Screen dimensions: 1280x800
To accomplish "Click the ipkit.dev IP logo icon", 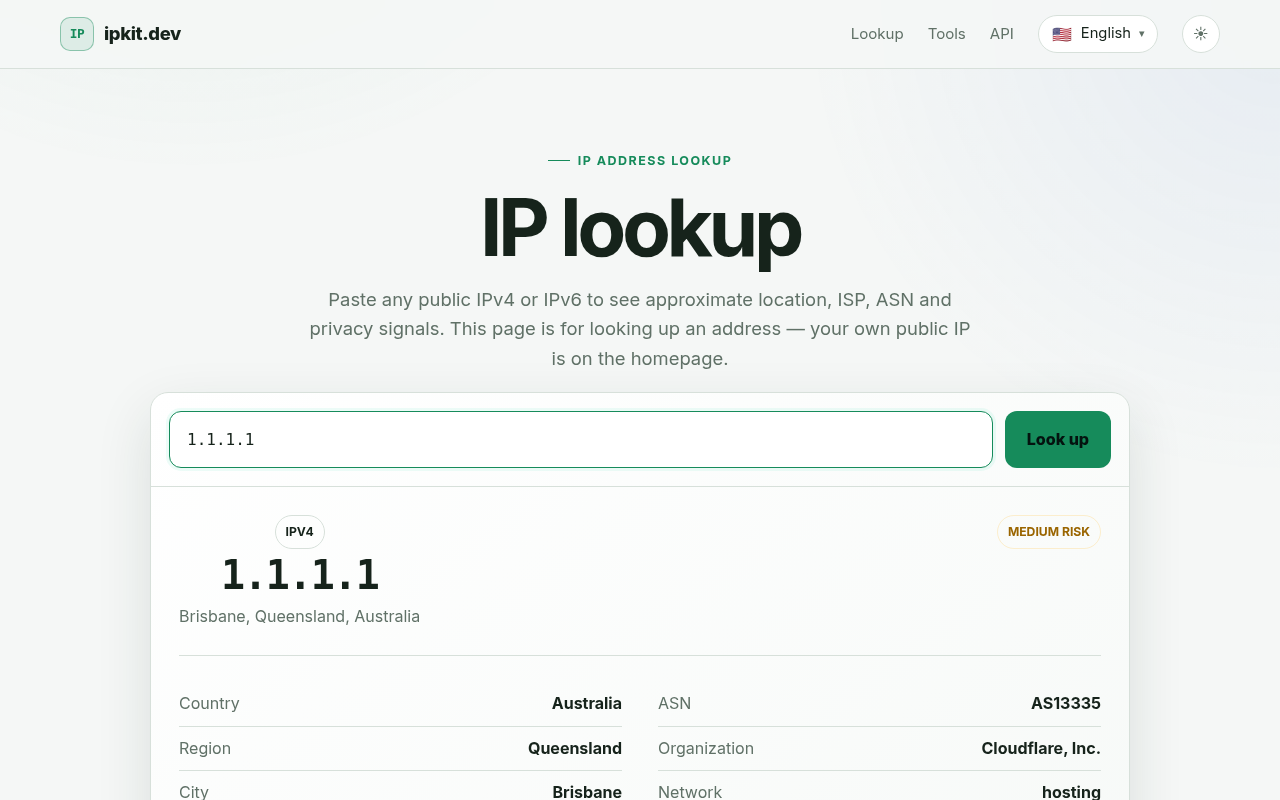I will coord(77,34).
